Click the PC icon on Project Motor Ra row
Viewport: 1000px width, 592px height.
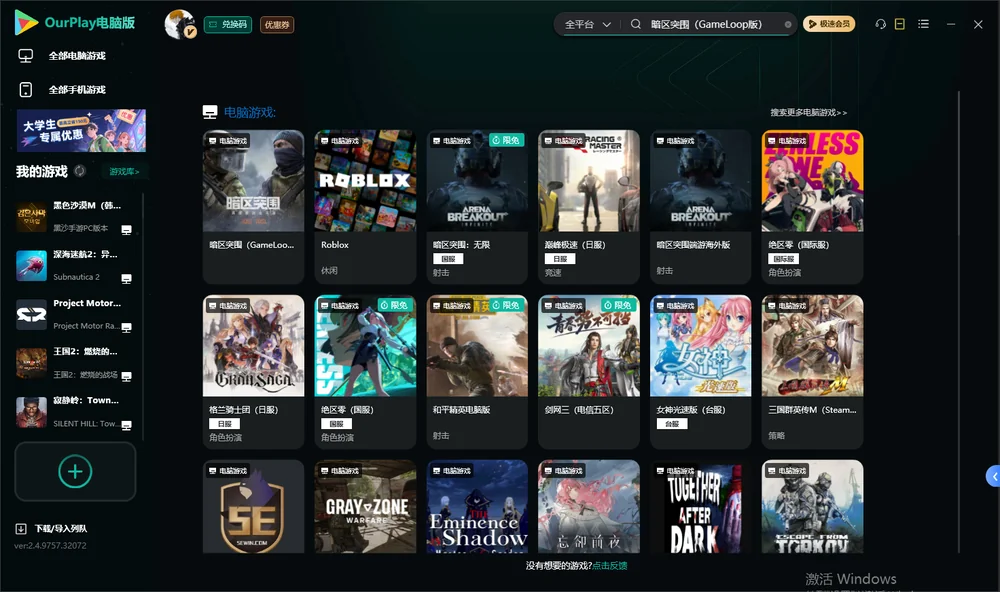(126, 327)
